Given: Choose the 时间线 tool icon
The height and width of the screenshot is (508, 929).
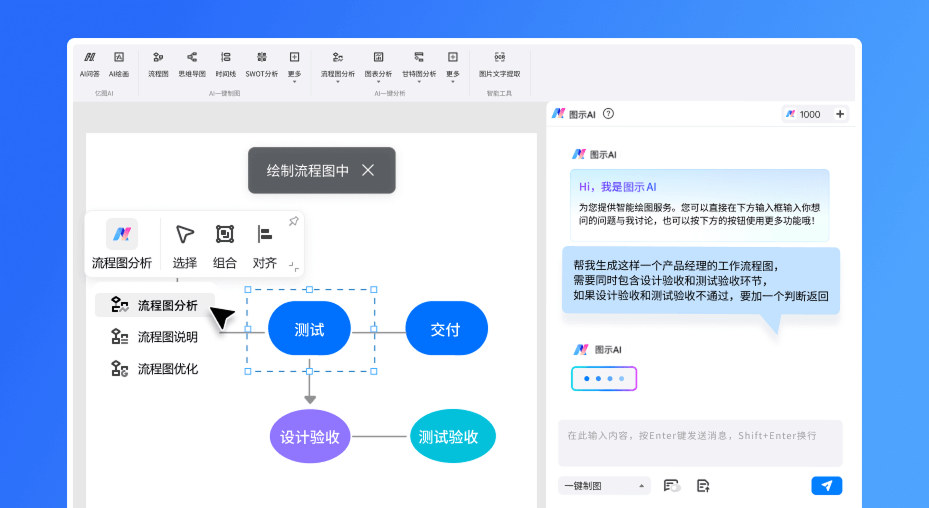Looking at the screenshot, I should click(x=226, y=63).
